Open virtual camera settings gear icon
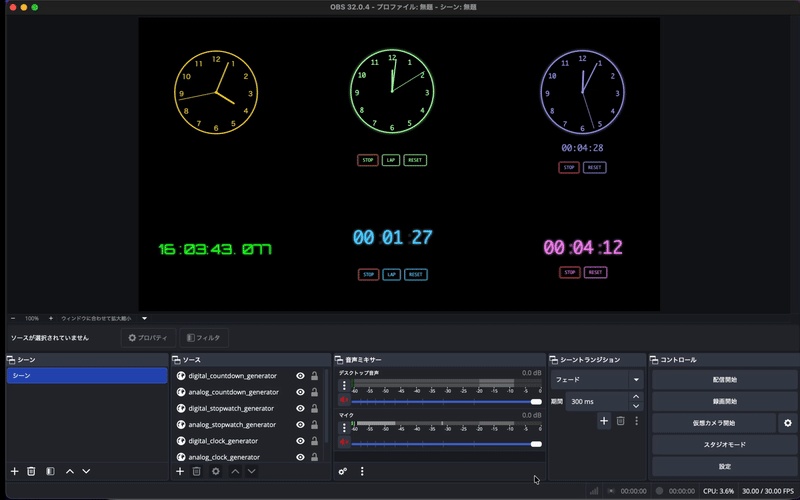Screen dimensions: 800x500 (788, 423)
